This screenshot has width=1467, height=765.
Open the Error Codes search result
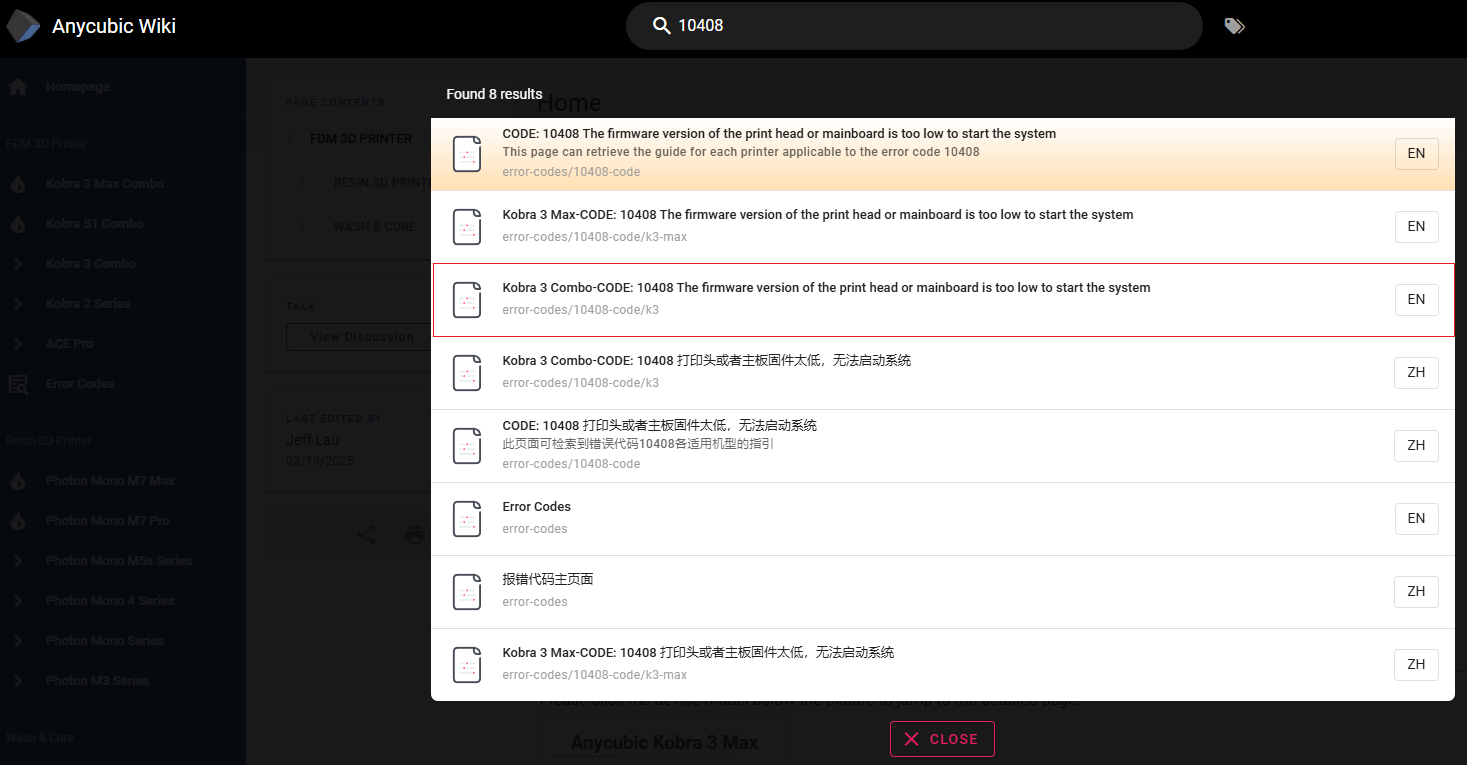[943, 519]
